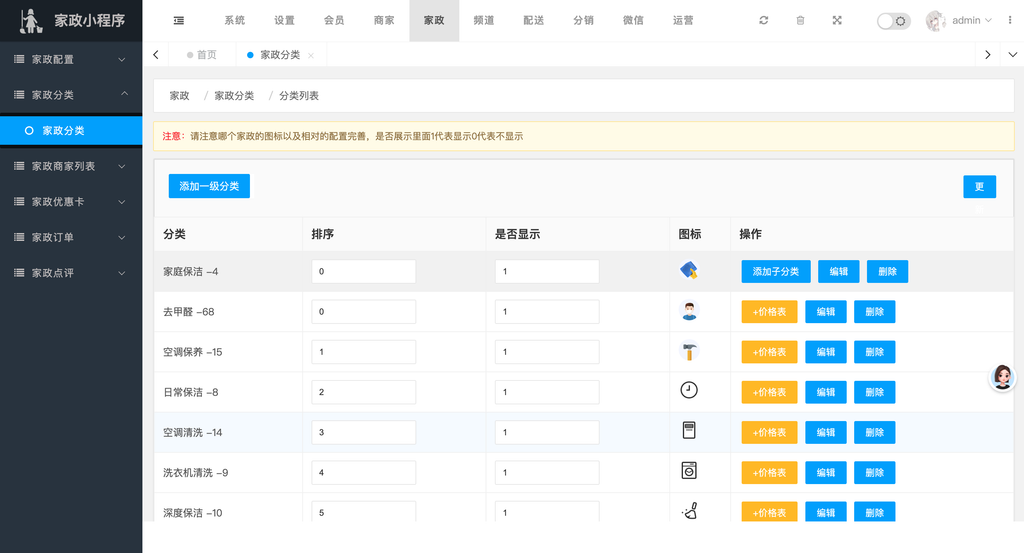1024x553 pixels.
Task: Open the admin user dropdown
Action: [972, 20]
